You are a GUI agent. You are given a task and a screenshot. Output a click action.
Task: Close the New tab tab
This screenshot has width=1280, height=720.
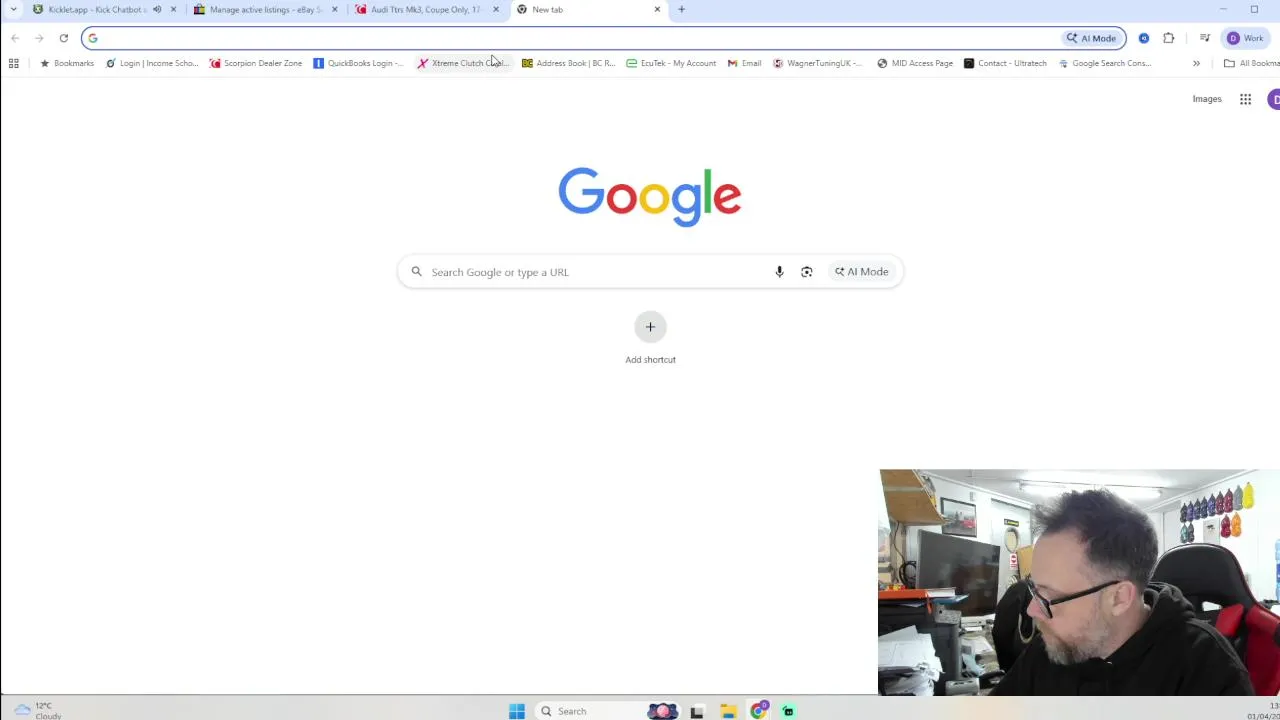click(x=657, y=10)
